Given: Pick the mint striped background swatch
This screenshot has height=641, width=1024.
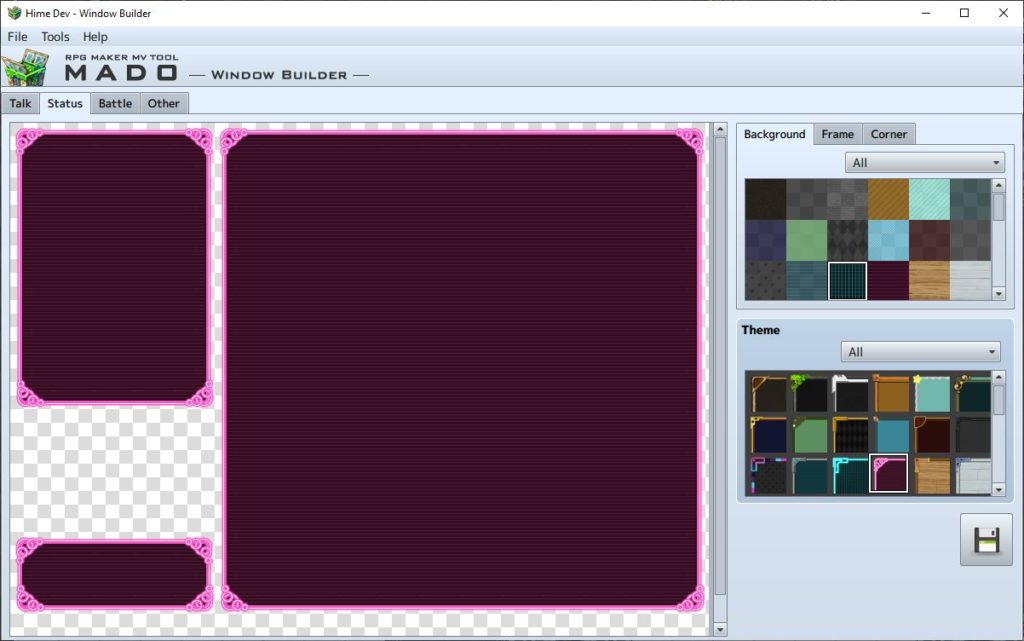Looking at the screenshot, I should [x=929, y=199].
